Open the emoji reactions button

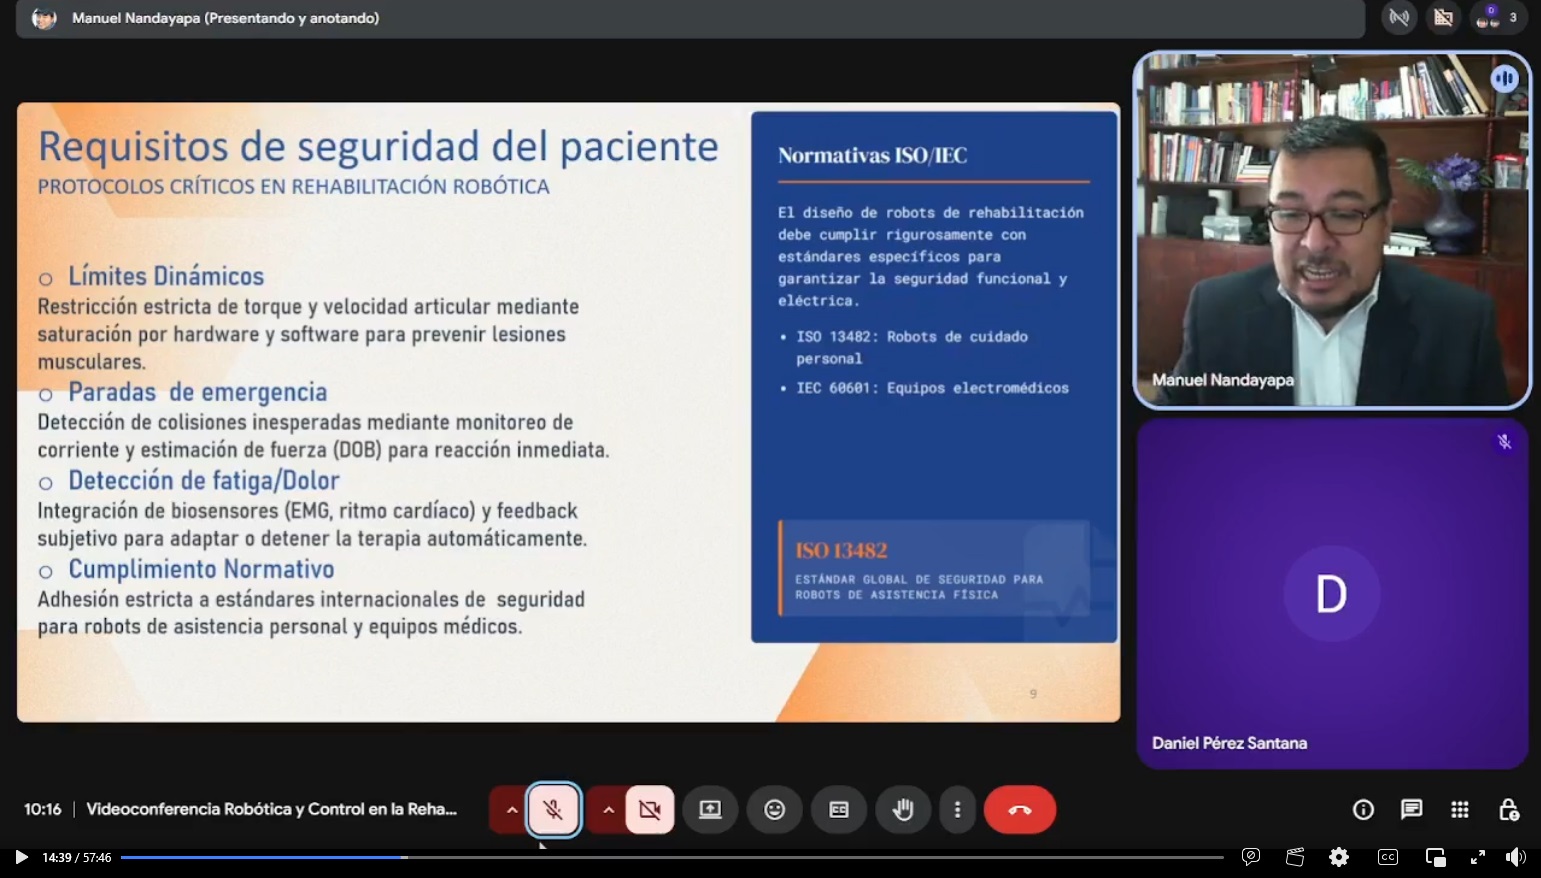click(x=774, y=810)
